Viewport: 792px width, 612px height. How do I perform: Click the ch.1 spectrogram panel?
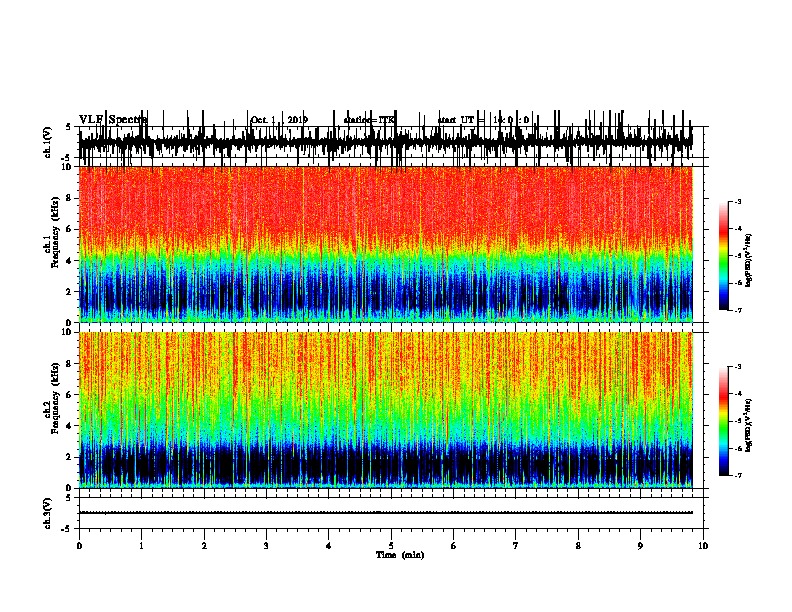(385, 244)
